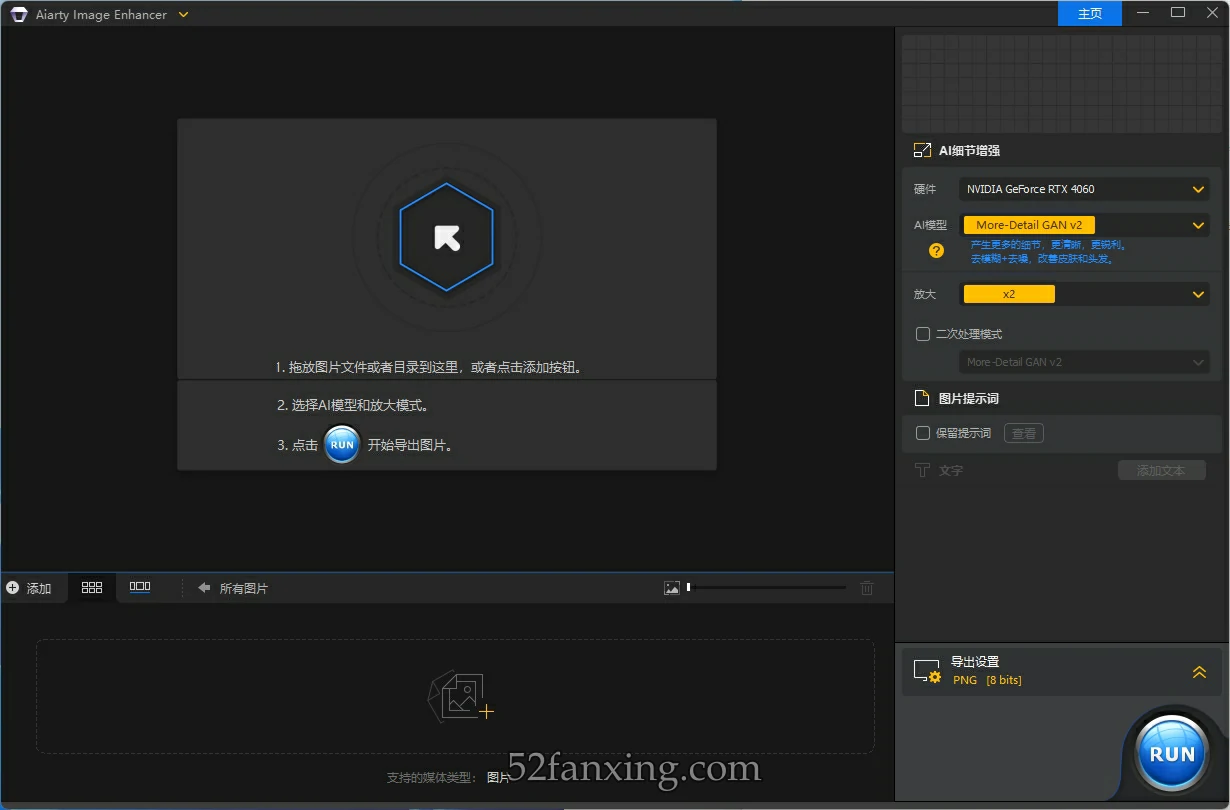
Task: Click the hexagon drop-image arrow icon
Action: pos(446,238)
